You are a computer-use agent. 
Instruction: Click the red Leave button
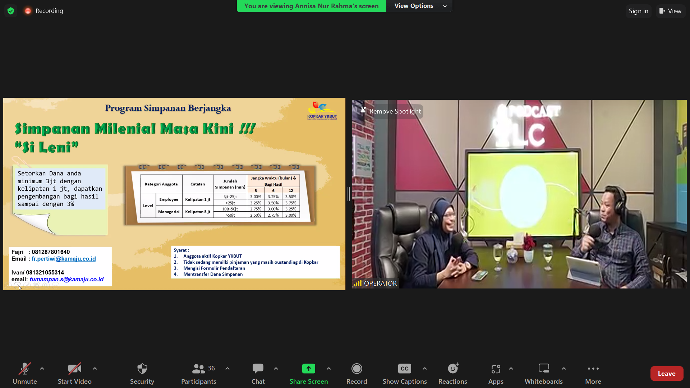pyautogui.click(x=666, y=373)
